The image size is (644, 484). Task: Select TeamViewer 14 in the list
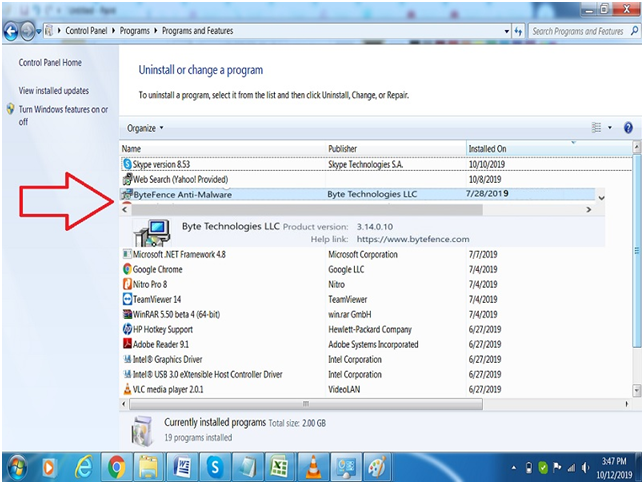157,300
